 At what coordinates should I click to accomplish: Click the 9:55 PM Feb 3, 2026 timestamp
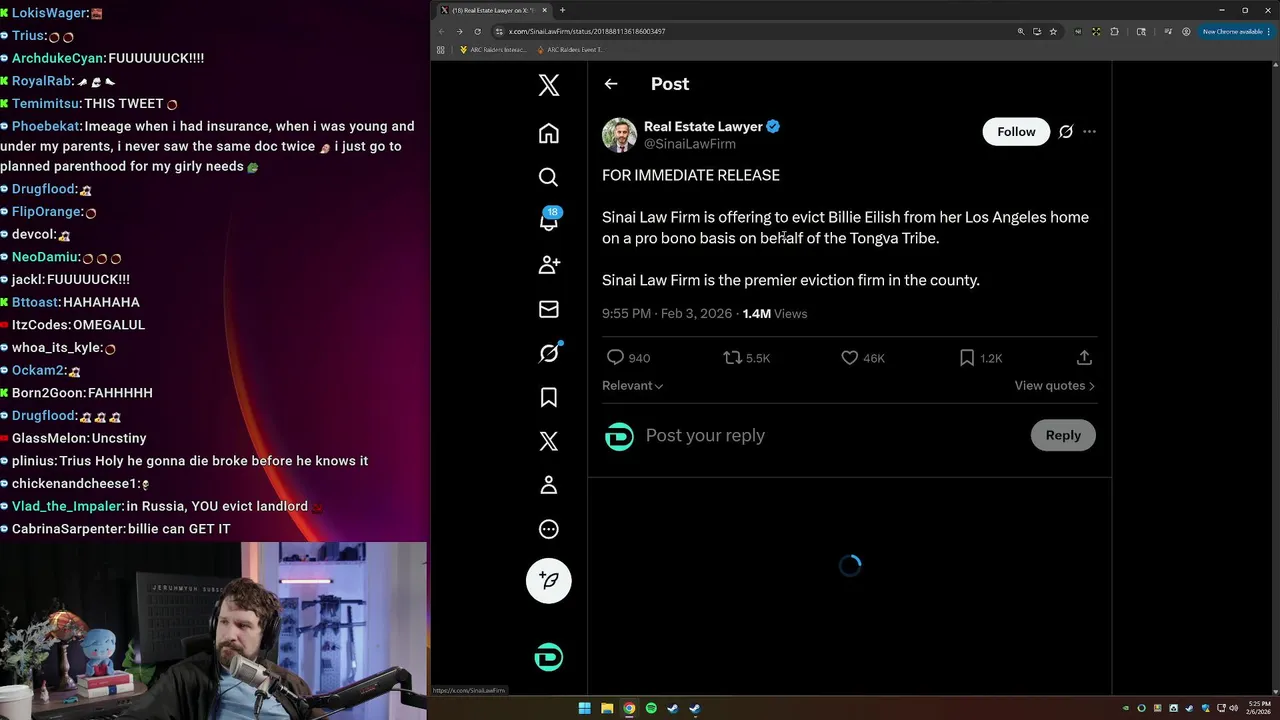(x=667, y=314)
